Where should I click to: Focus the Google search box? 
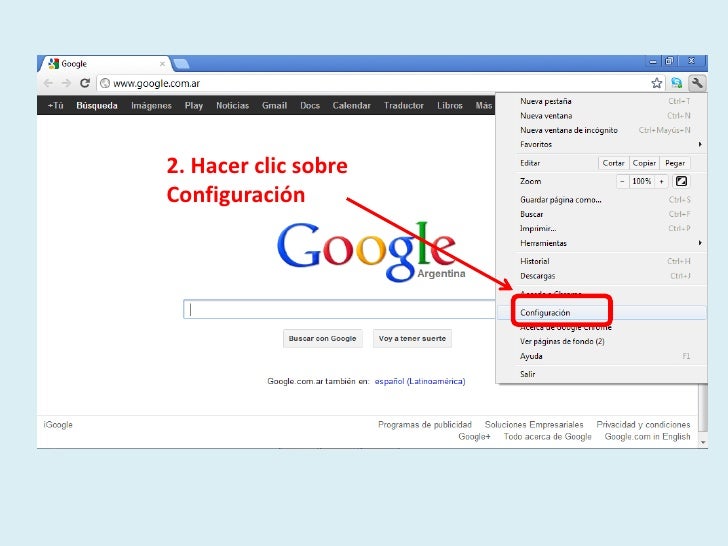click(340, 309)
